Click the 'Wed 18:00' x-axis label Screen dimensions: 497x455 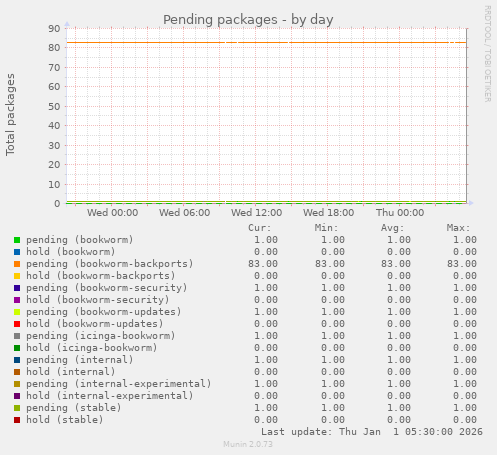pyautogui.click(x=329, y=213)
